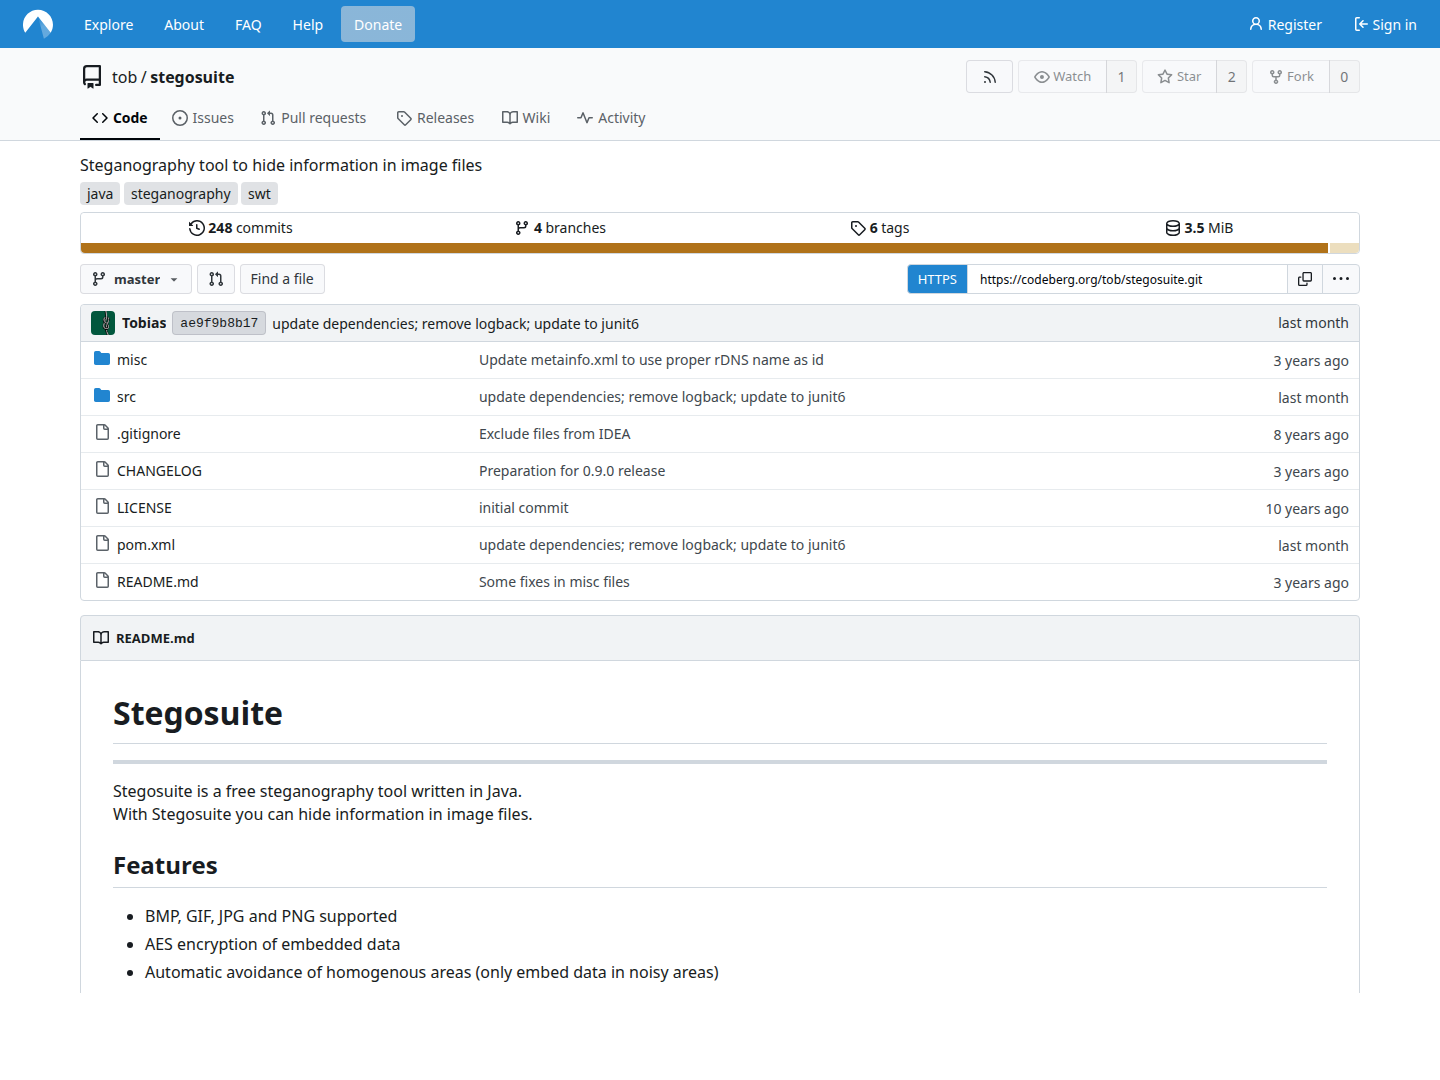Viewport: 1440px width, 1080px height.
Task: Click the branches icon next to 4 branches
Action: 522,228
